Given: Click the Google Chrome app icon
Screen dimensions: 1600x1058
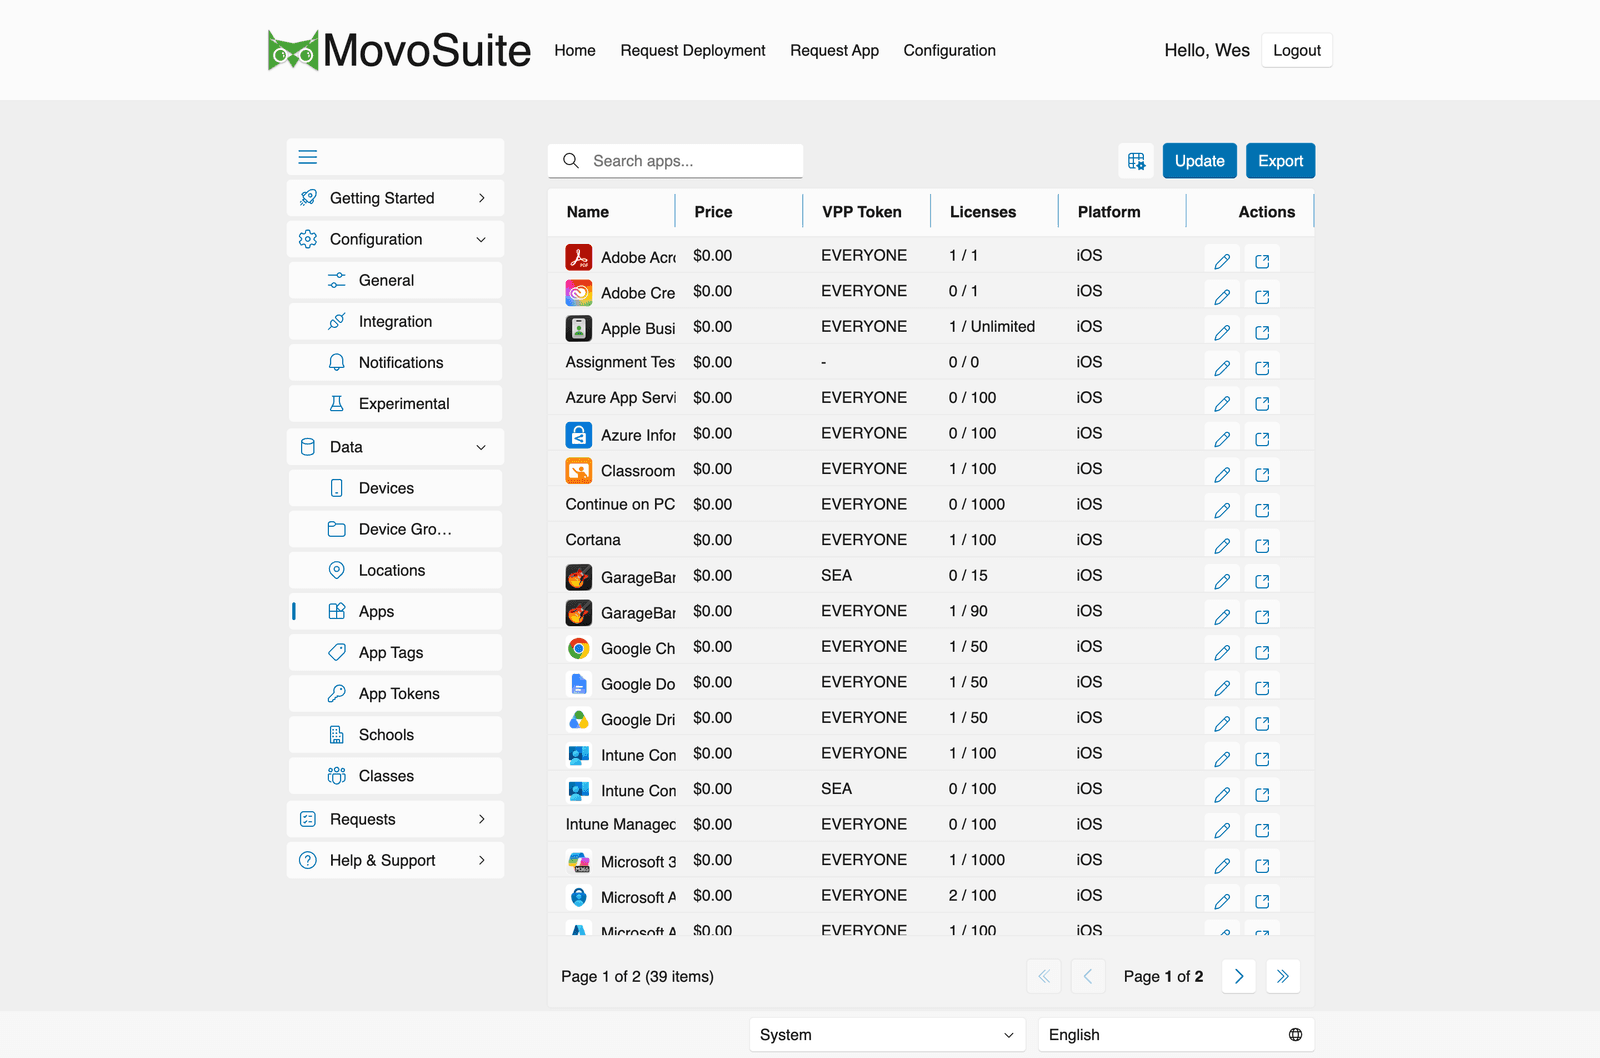Looking at the screenshot, I should point(579,648).
